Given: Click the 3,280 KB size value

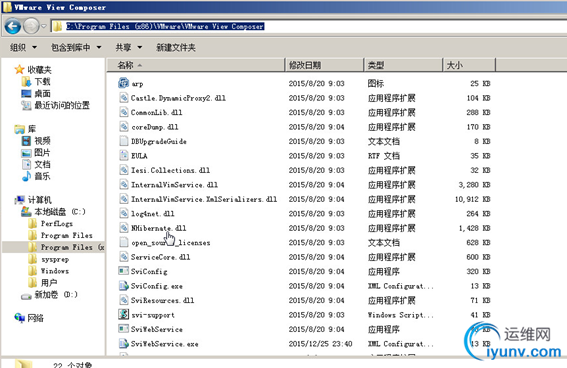Looking at the screenshot, I should coord(474,185).
